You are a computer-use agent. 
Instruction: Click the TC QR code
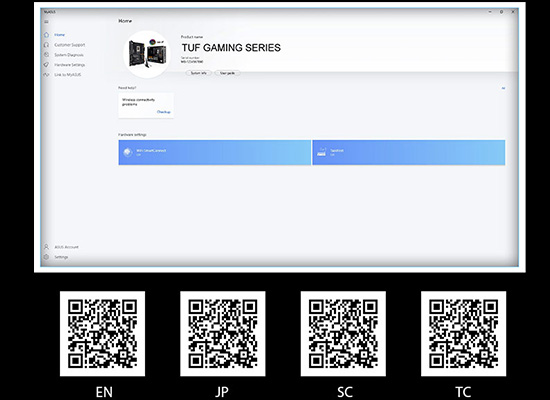click(x=463, y=333)
